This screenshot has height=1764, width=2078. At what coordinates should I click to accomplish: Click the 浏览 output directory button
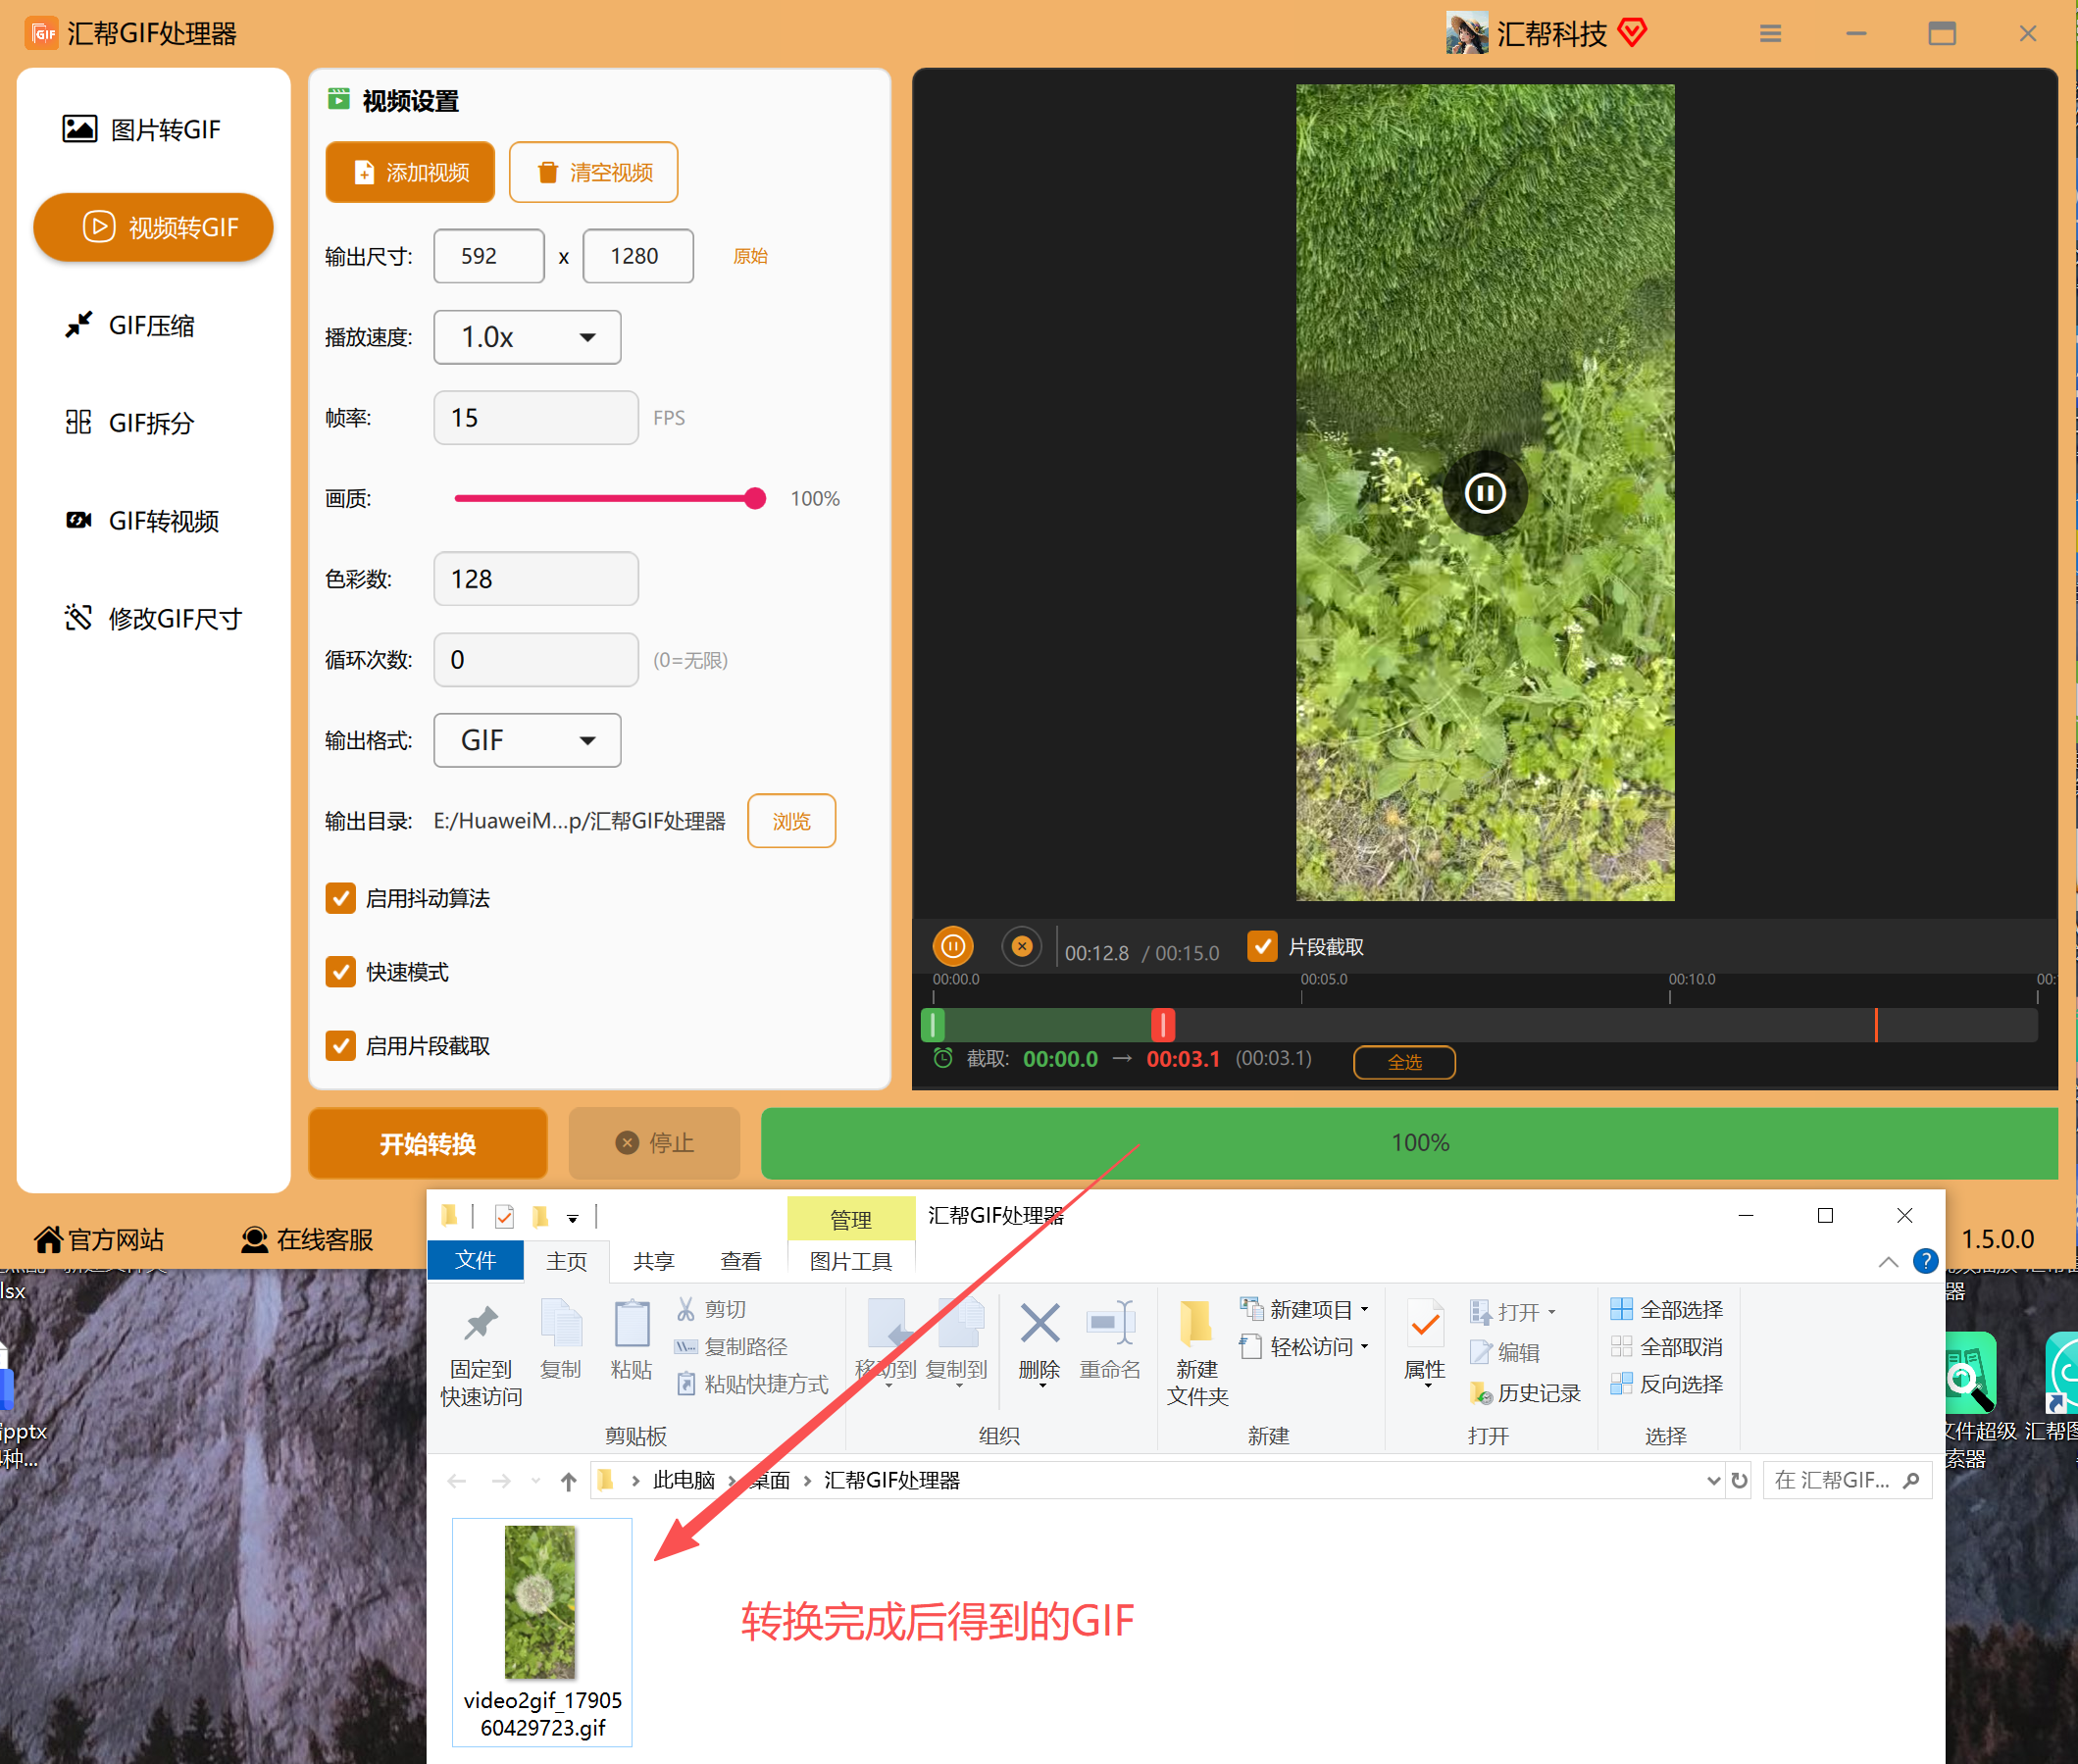(792, 821)
